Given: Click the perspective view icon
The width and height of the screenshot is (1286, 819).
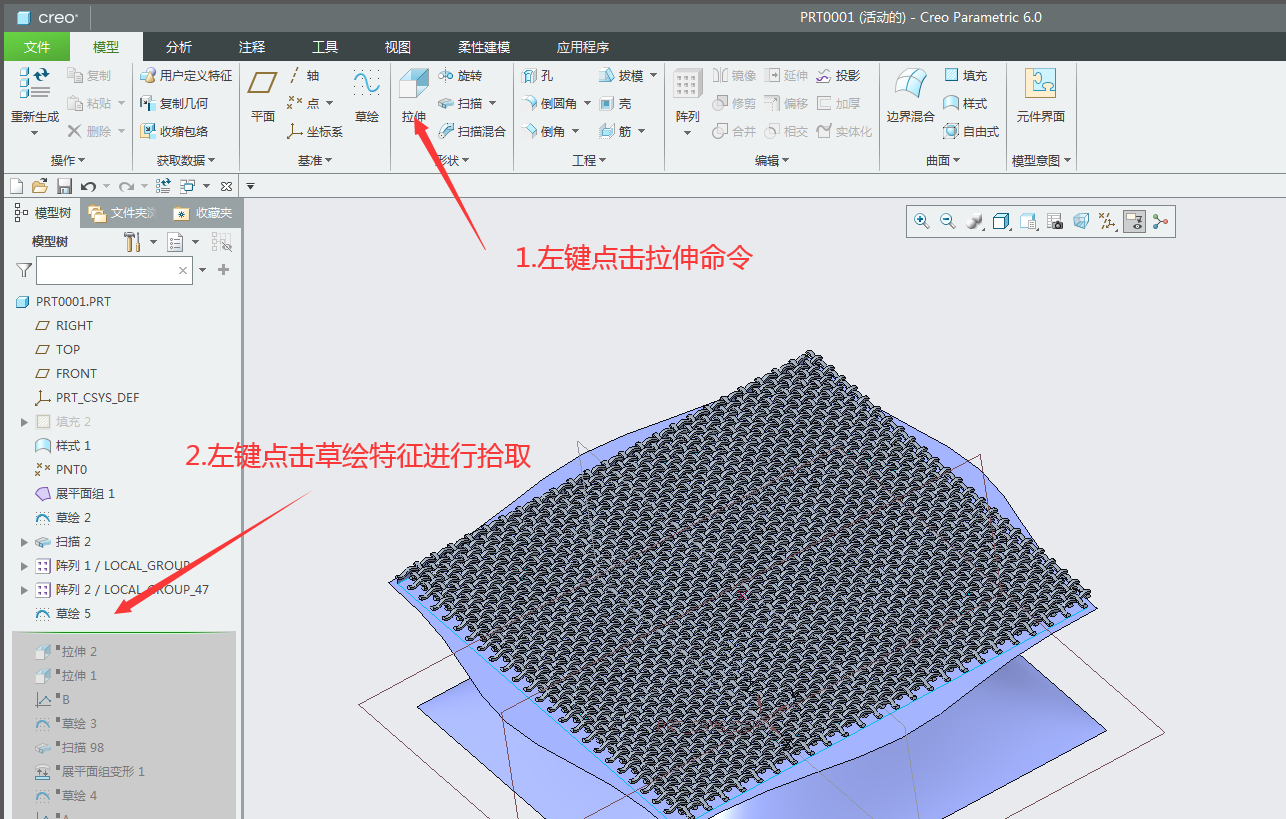Looking at the screenshot, I should (x=1080, y=222).
